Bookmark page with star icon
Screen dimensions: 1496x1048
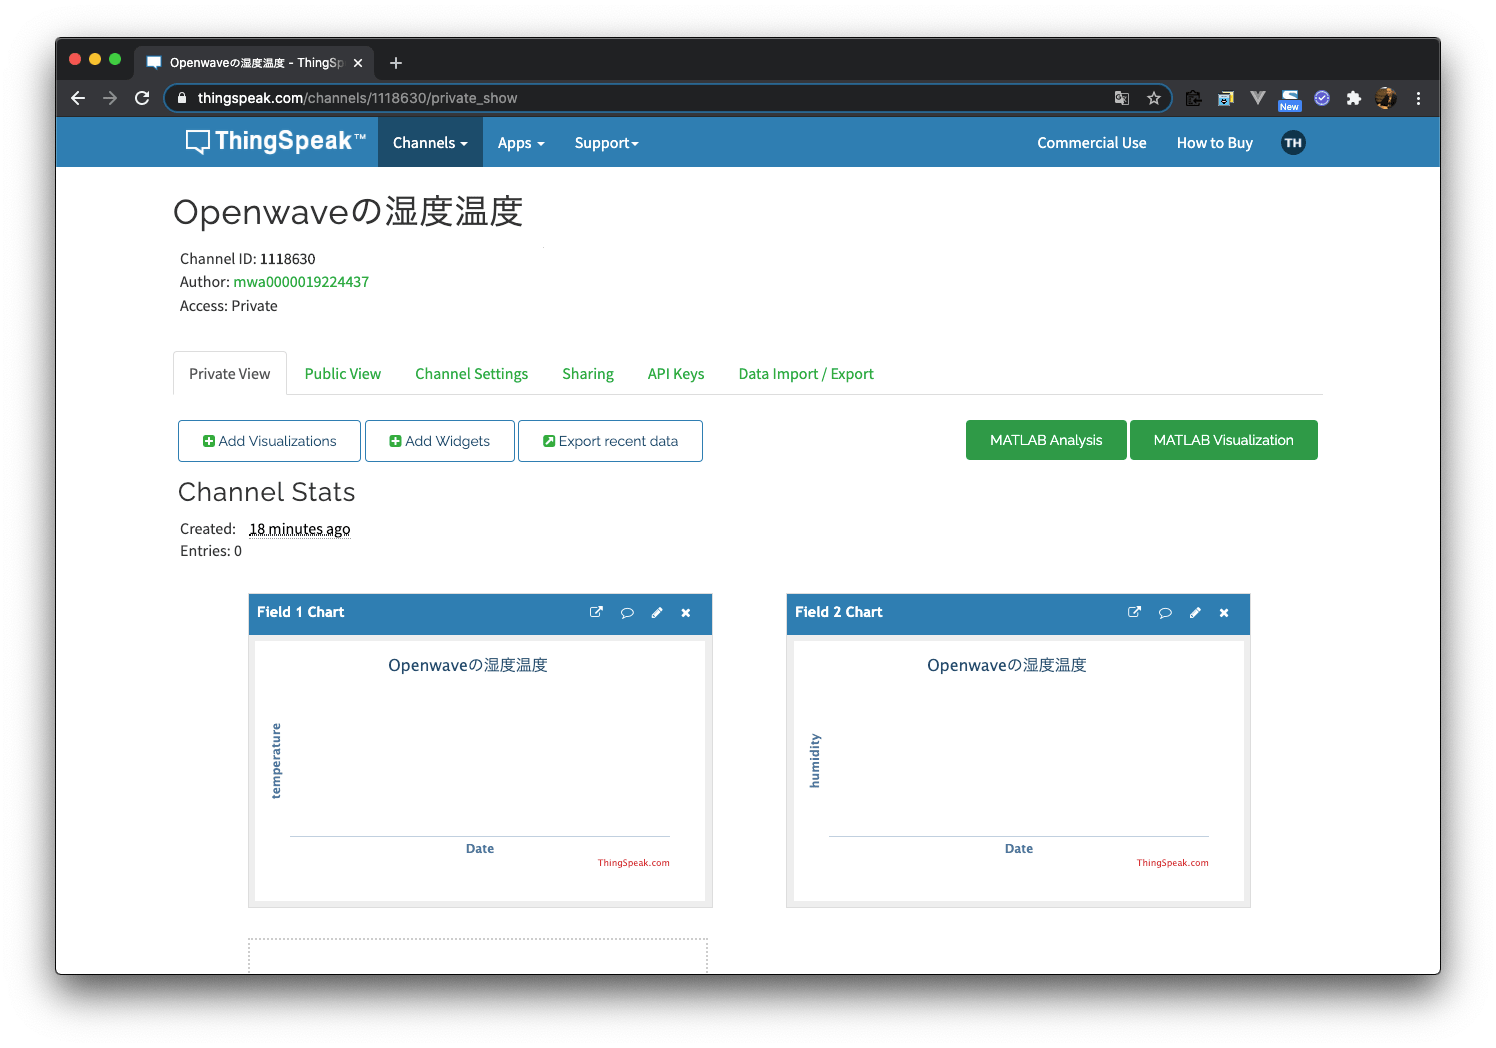coord(1154,98)
